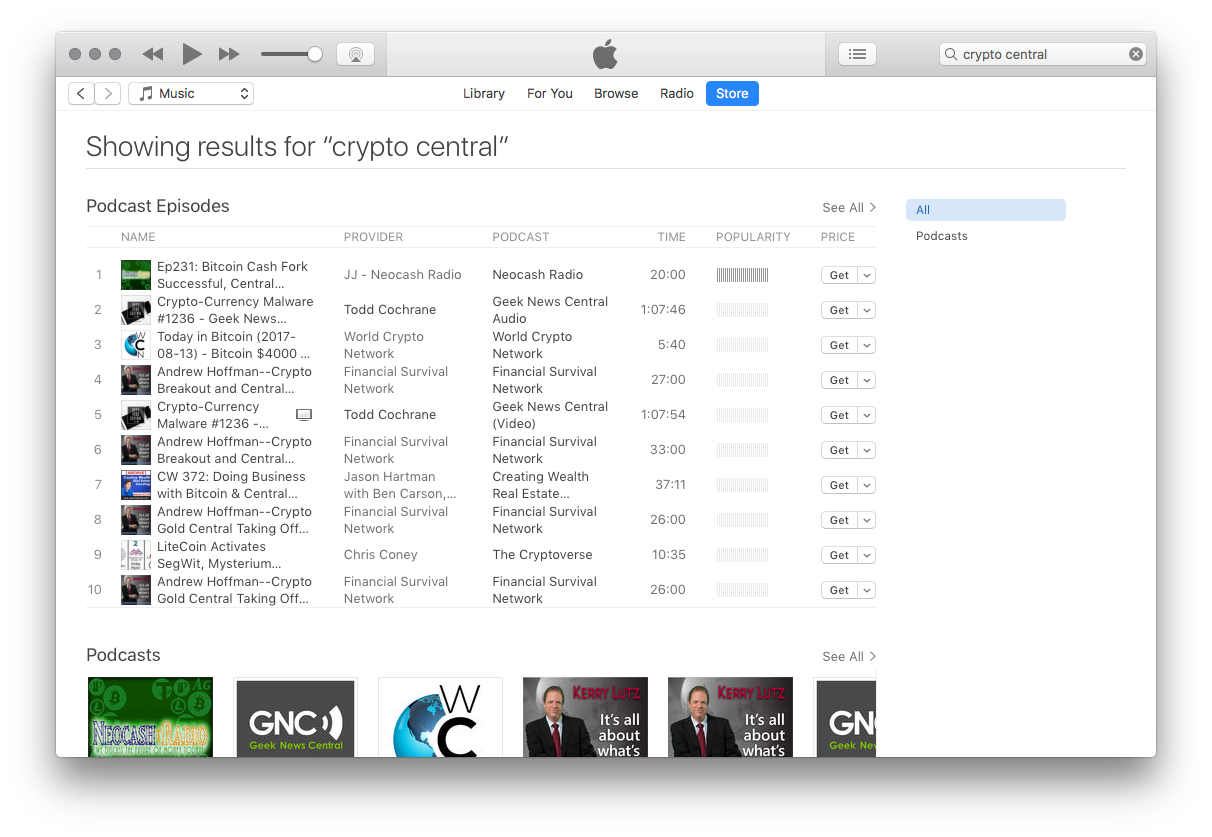Click the Ep231 episode artwork icon

click(136, 275)
